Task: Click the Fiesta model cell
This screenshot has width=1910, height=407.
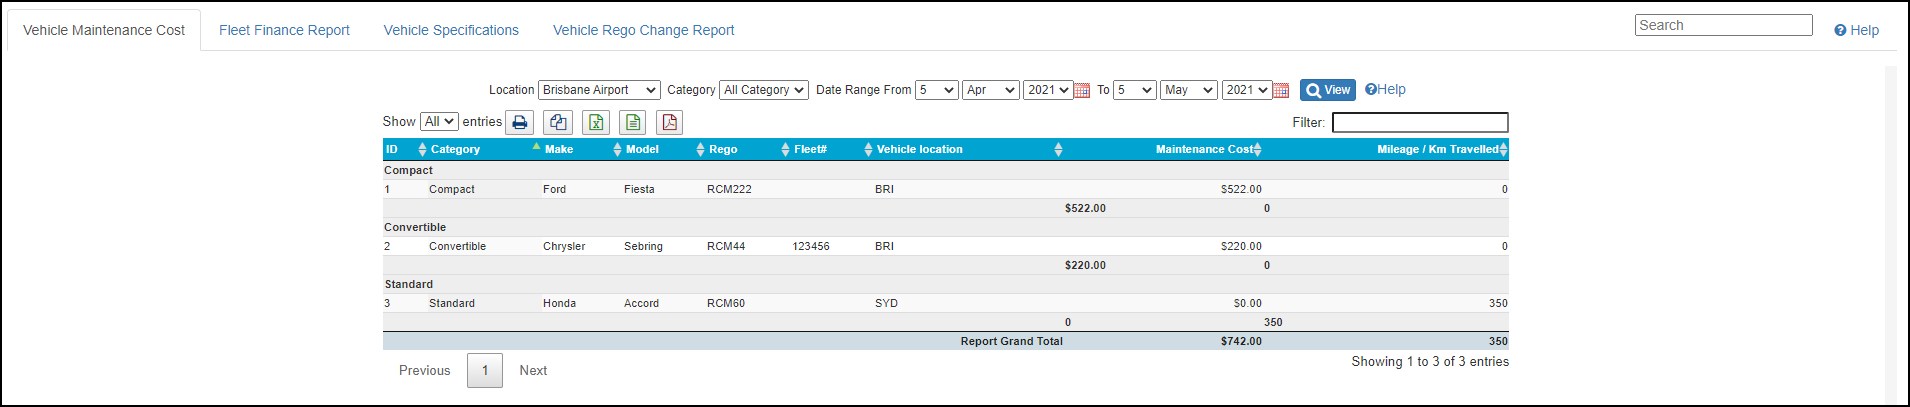Action: (x=639, y=189)
